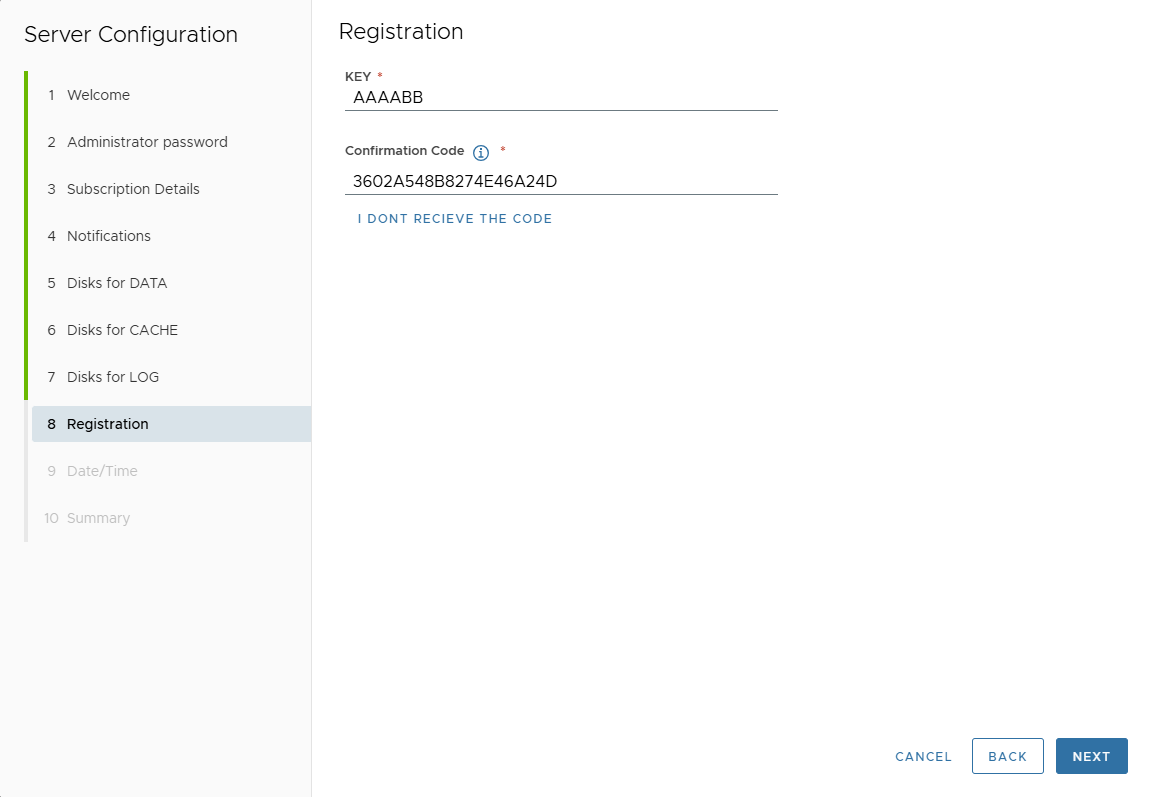Select the Subscription Details step
The height and width of the screenshot is (797, 1150).
(x=133, y=189)
